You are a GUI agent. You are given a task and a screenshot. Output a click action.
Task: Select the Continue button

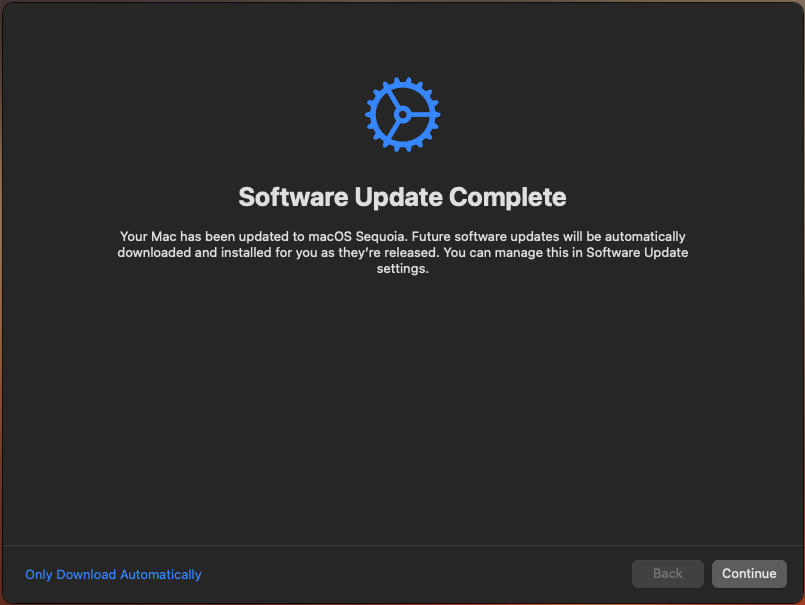[749, 574]
